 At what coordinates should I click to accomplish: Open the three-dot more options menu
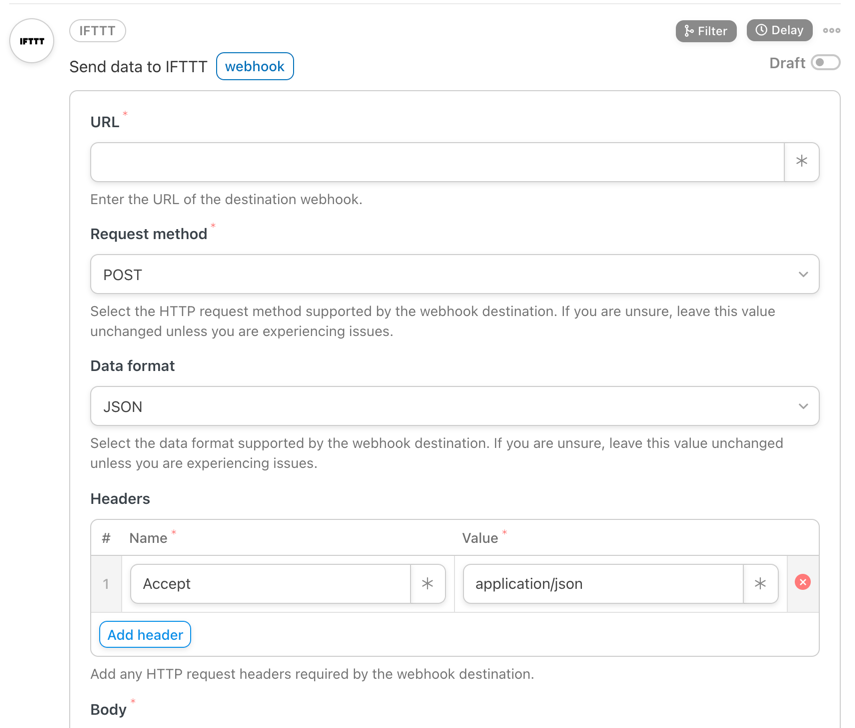click(832, 31)
